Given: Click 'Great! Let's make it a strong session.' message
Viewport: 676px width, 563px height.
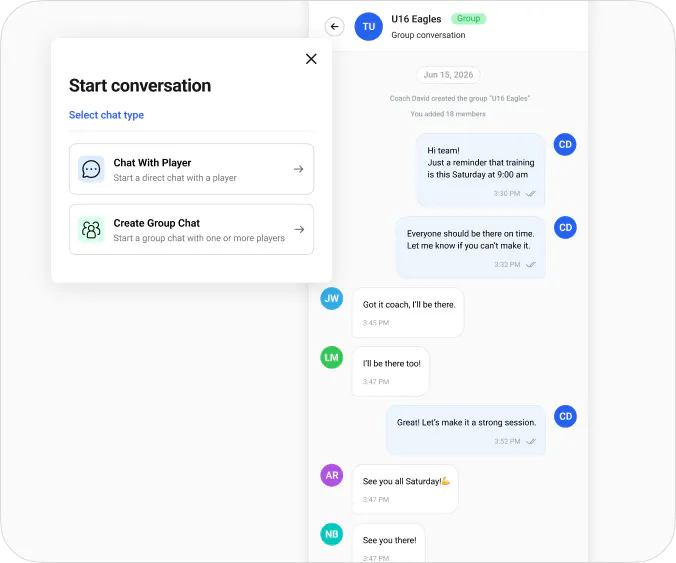Looking at the screenshot, I should 466,430.
